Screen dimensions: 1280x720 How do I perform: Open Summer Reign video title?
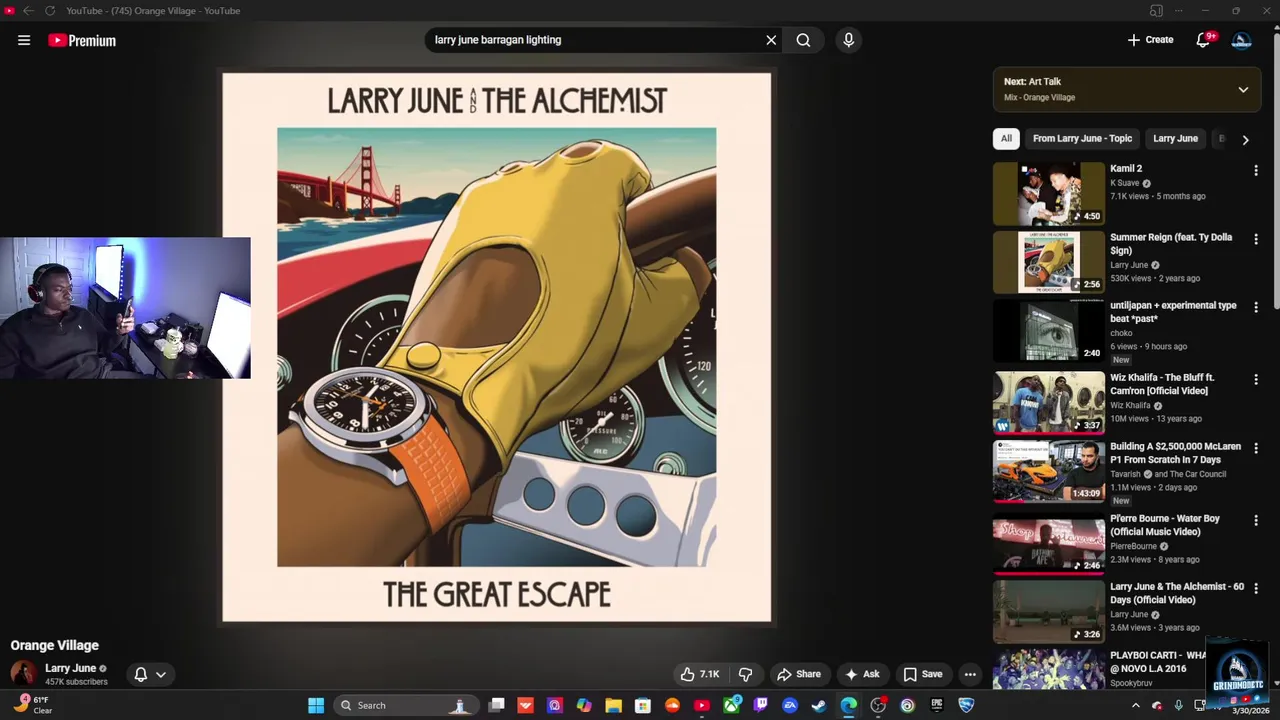pyautogui.click(x=1171, y=244)
